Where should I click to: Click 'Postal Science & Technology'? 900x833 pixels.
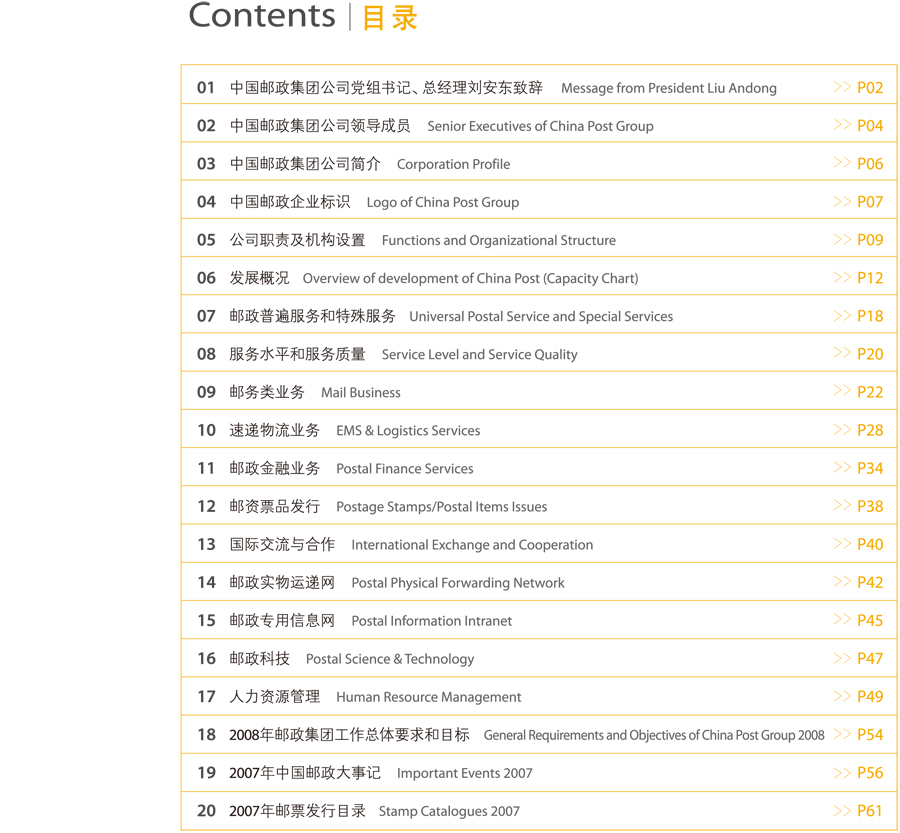[x=390, y=659]
